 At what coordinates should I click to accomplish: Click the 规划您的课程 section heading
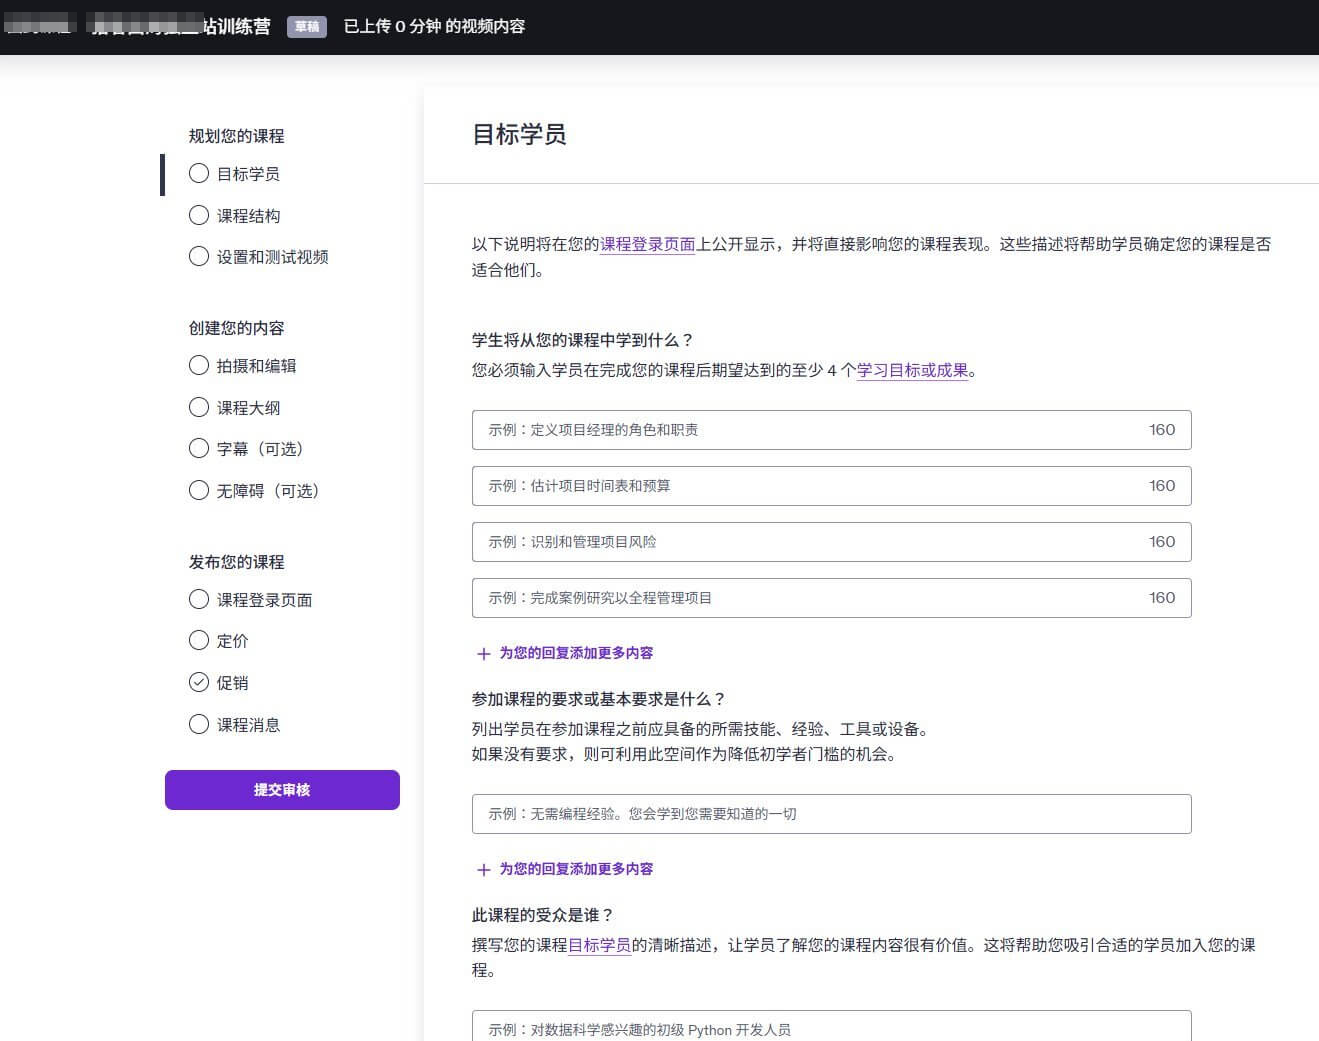point(237,136)
